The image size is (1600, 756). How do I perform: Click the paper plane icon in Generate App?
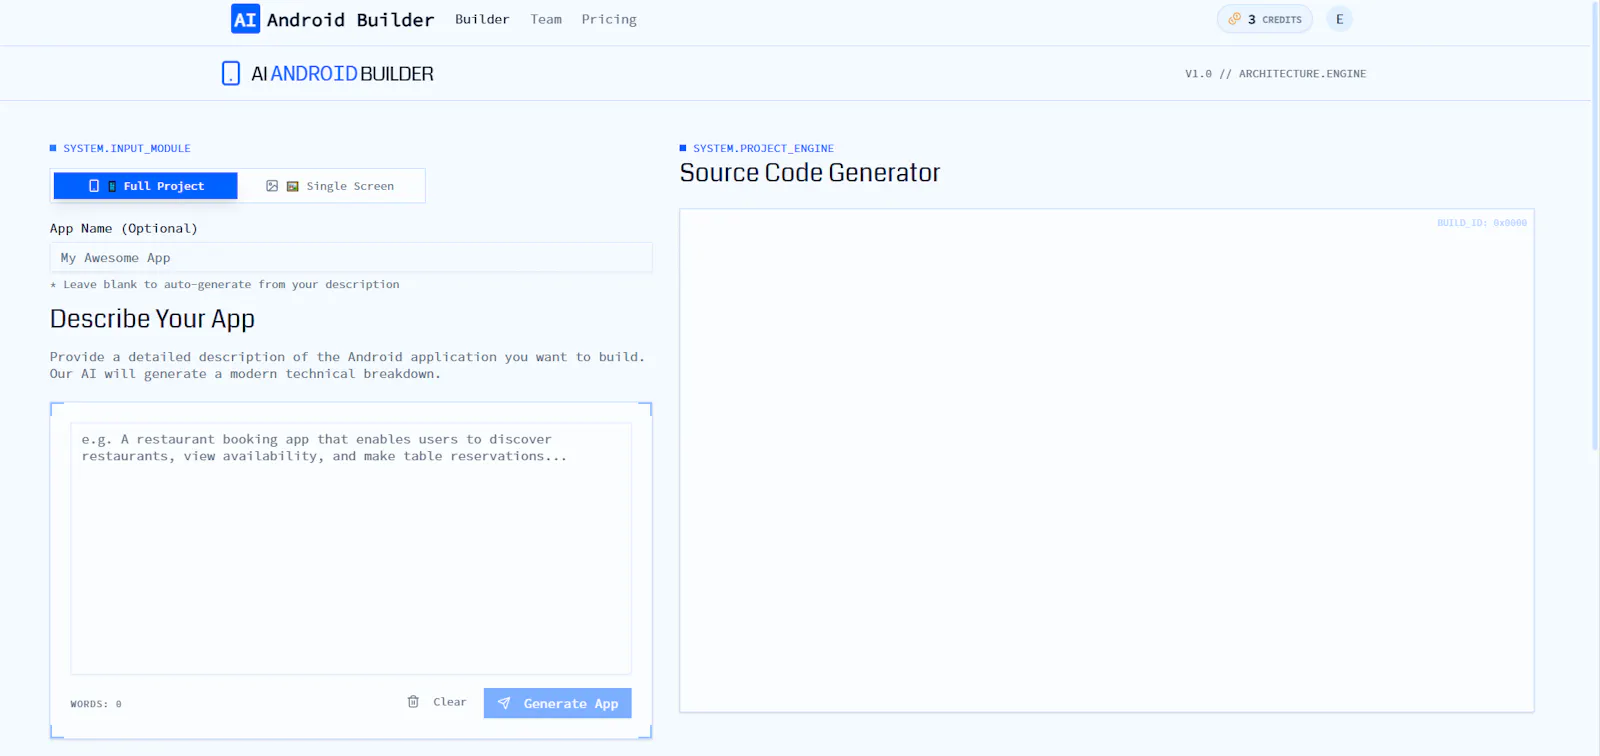point(504,703)
